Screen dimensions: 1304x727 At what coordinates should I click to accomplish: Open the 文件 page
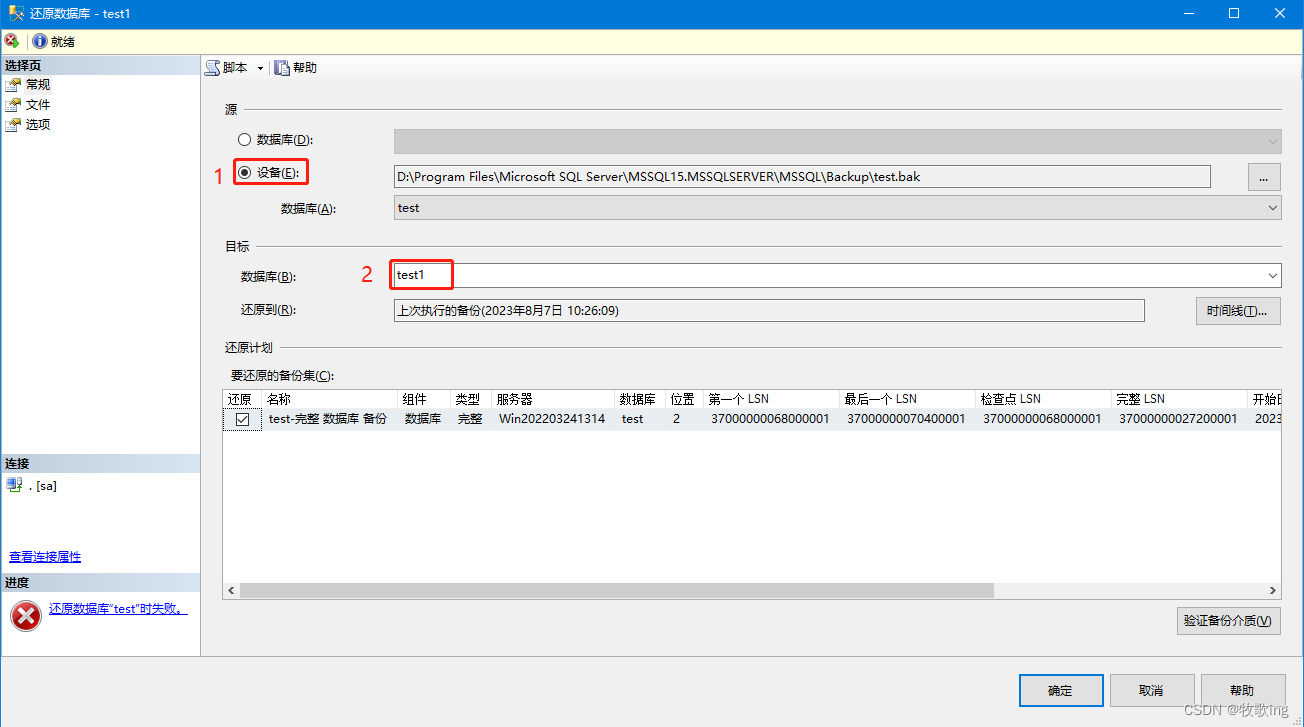point(38,105)
